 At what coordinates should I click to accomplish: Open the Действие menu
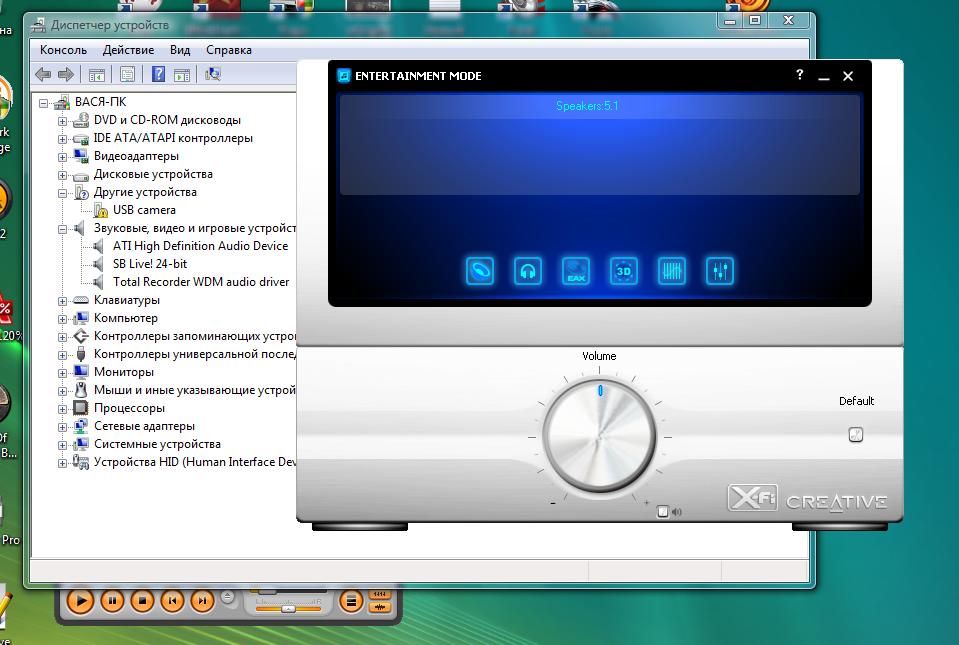(128, 50)
